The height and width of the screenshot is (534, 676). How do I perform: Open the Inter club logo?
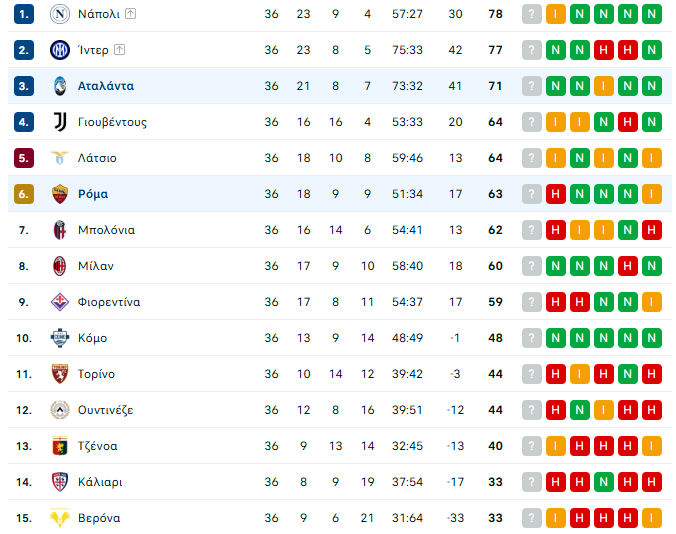(x=60, y=50)
